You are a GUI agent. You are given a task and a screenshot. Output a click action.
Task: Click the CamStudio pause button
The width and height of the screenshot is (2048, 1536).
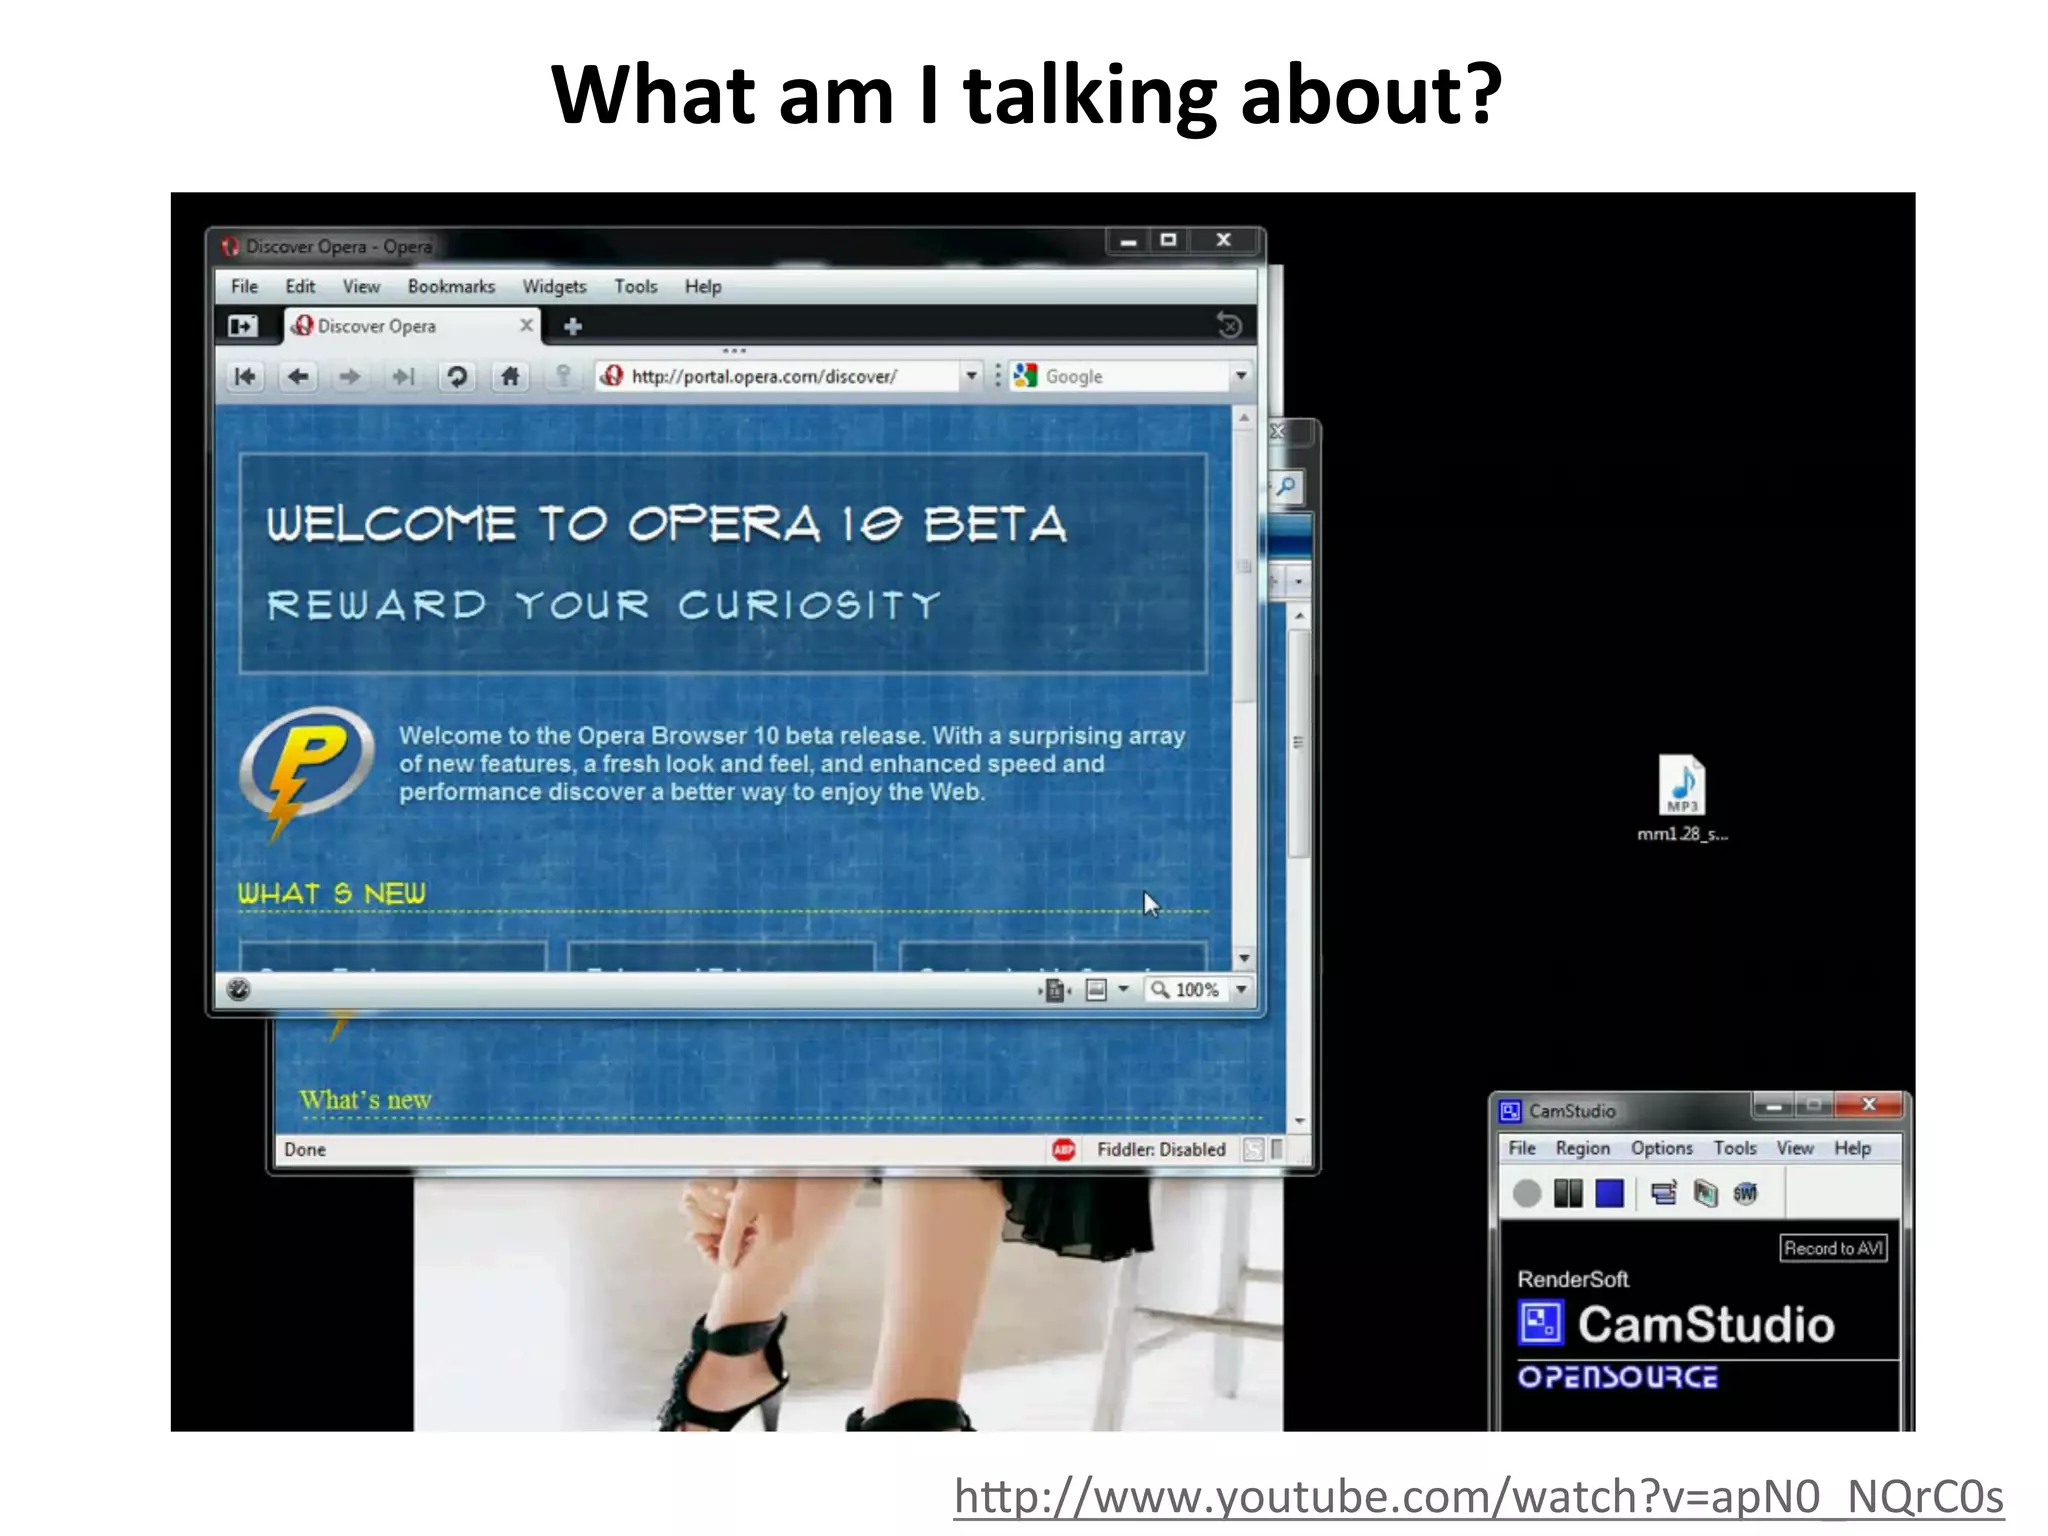coord(1568,1193)
